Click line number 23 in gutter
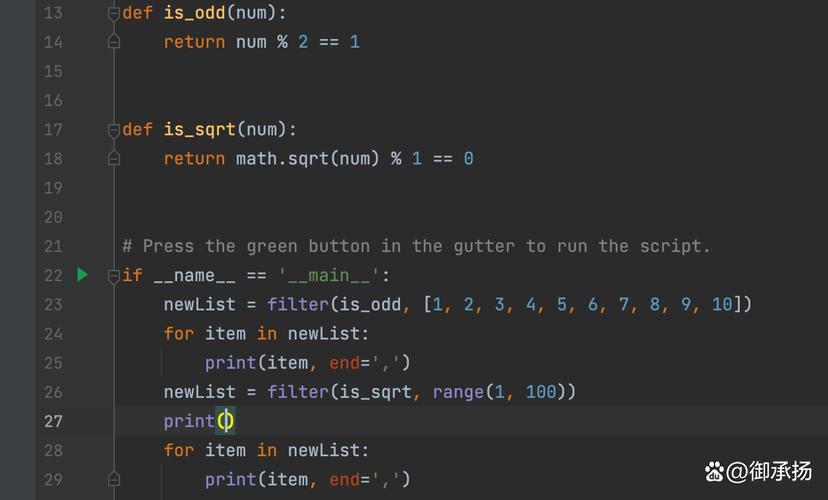This screenshot has width=828, height=500. coord(53,305)
